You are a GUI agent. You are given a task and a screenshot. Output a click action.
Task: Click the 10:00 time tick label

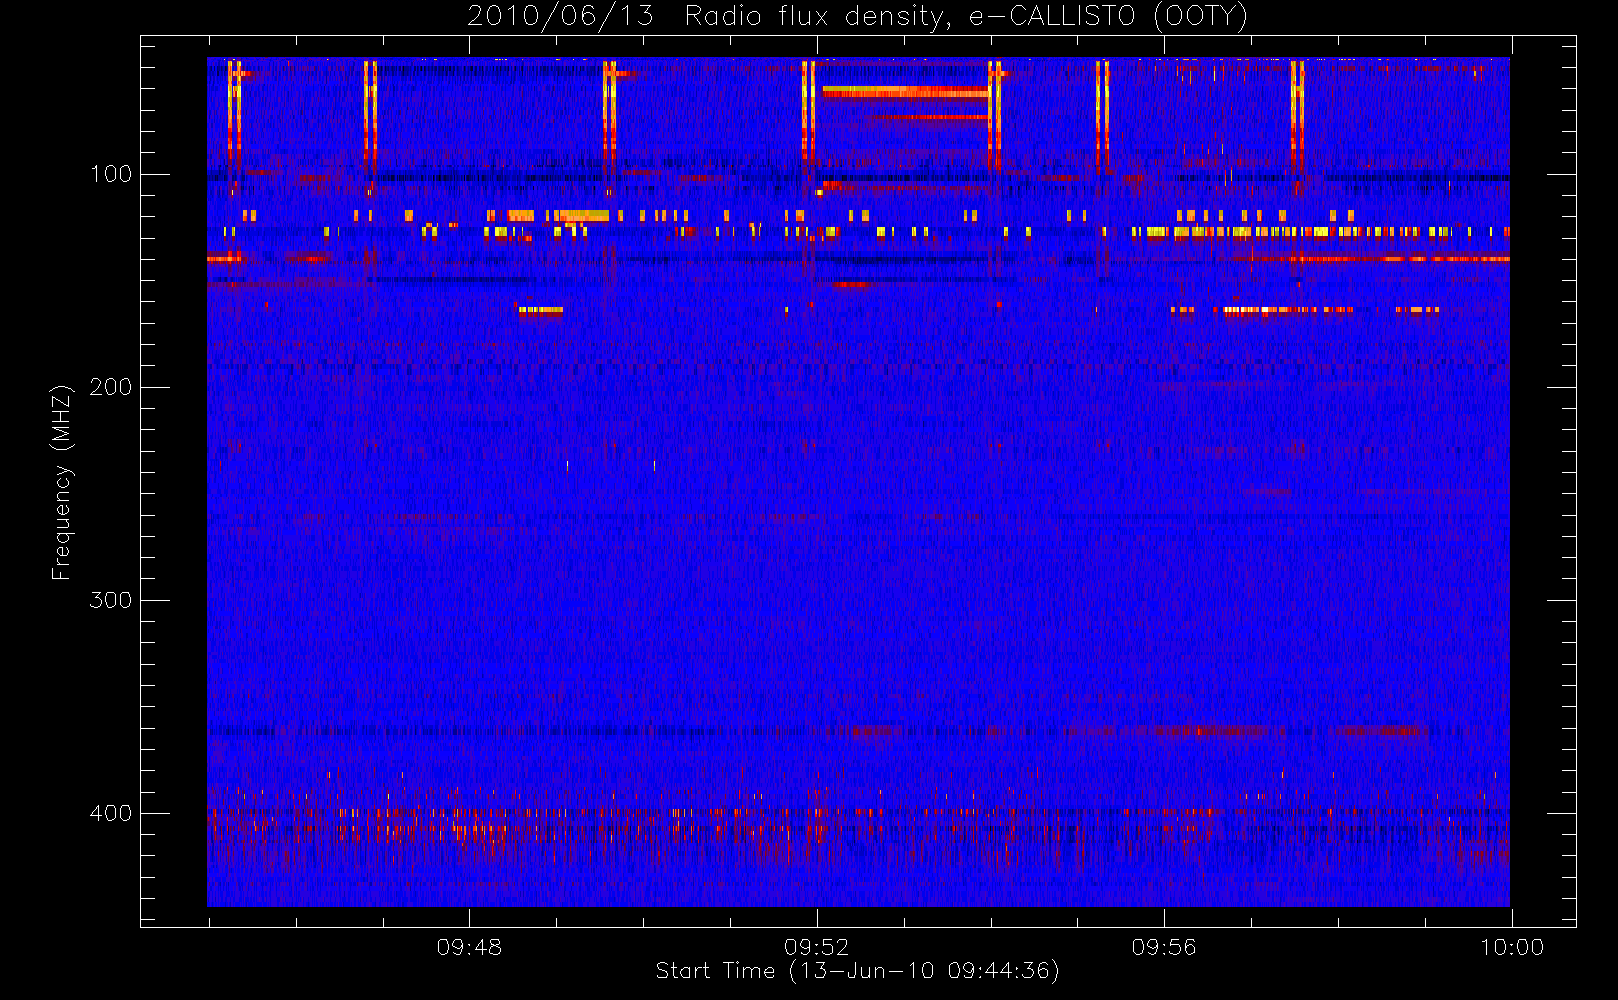1512,947
